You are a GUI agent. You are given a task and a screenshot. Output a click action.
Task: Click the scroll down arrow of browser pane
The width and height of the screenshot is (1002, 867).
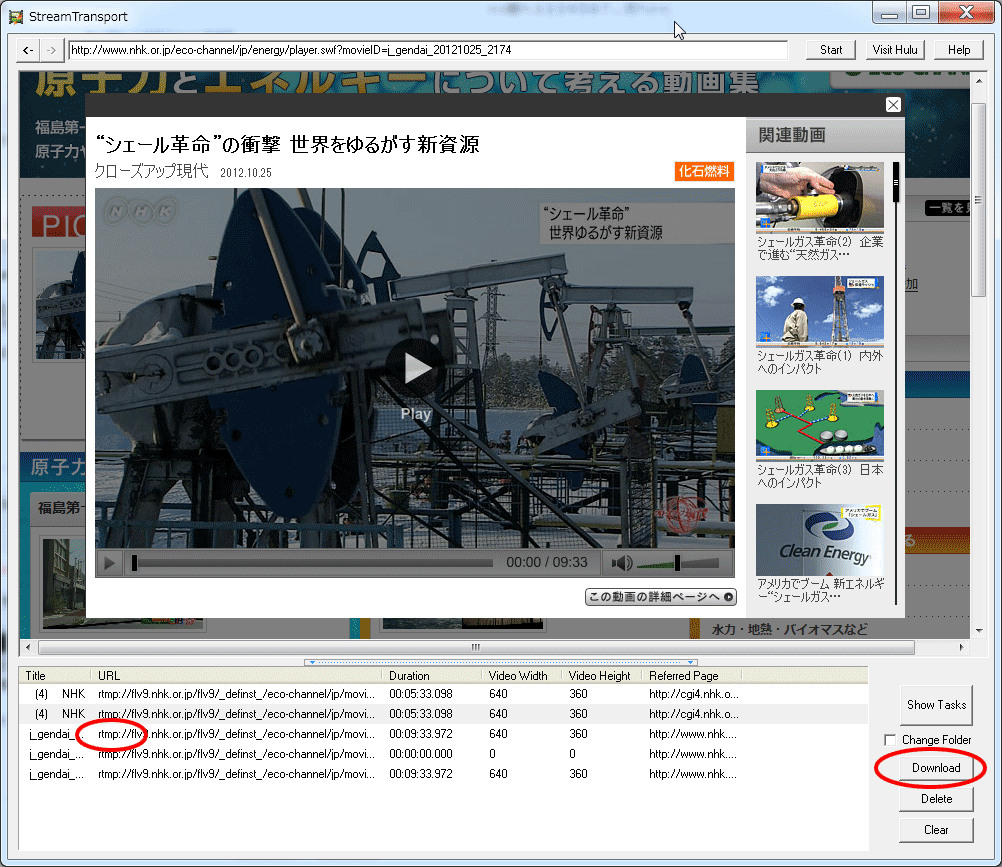tap(978, 631)
